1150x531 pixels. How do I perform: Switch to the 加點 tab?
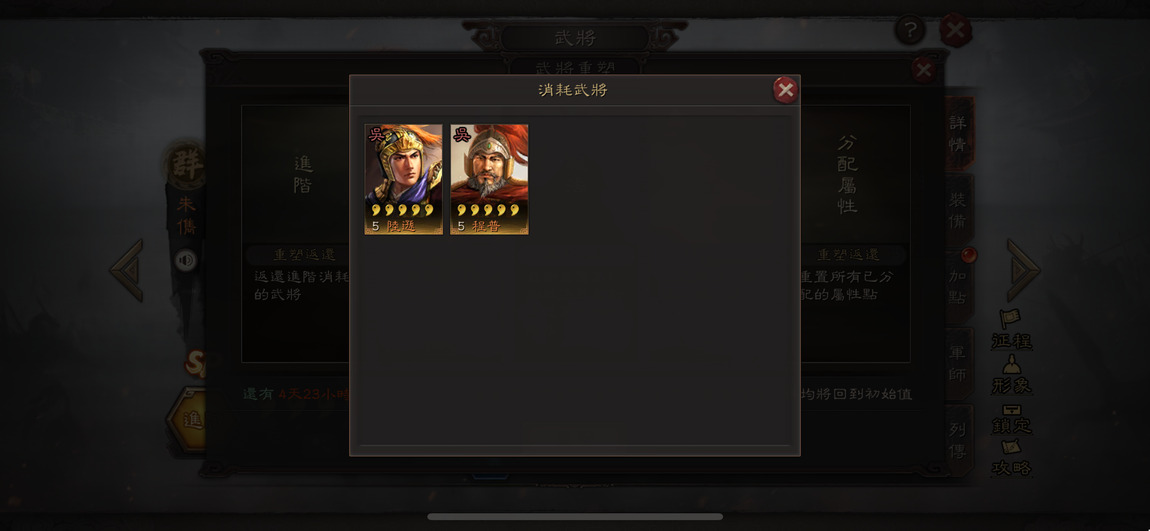(958, 287)
